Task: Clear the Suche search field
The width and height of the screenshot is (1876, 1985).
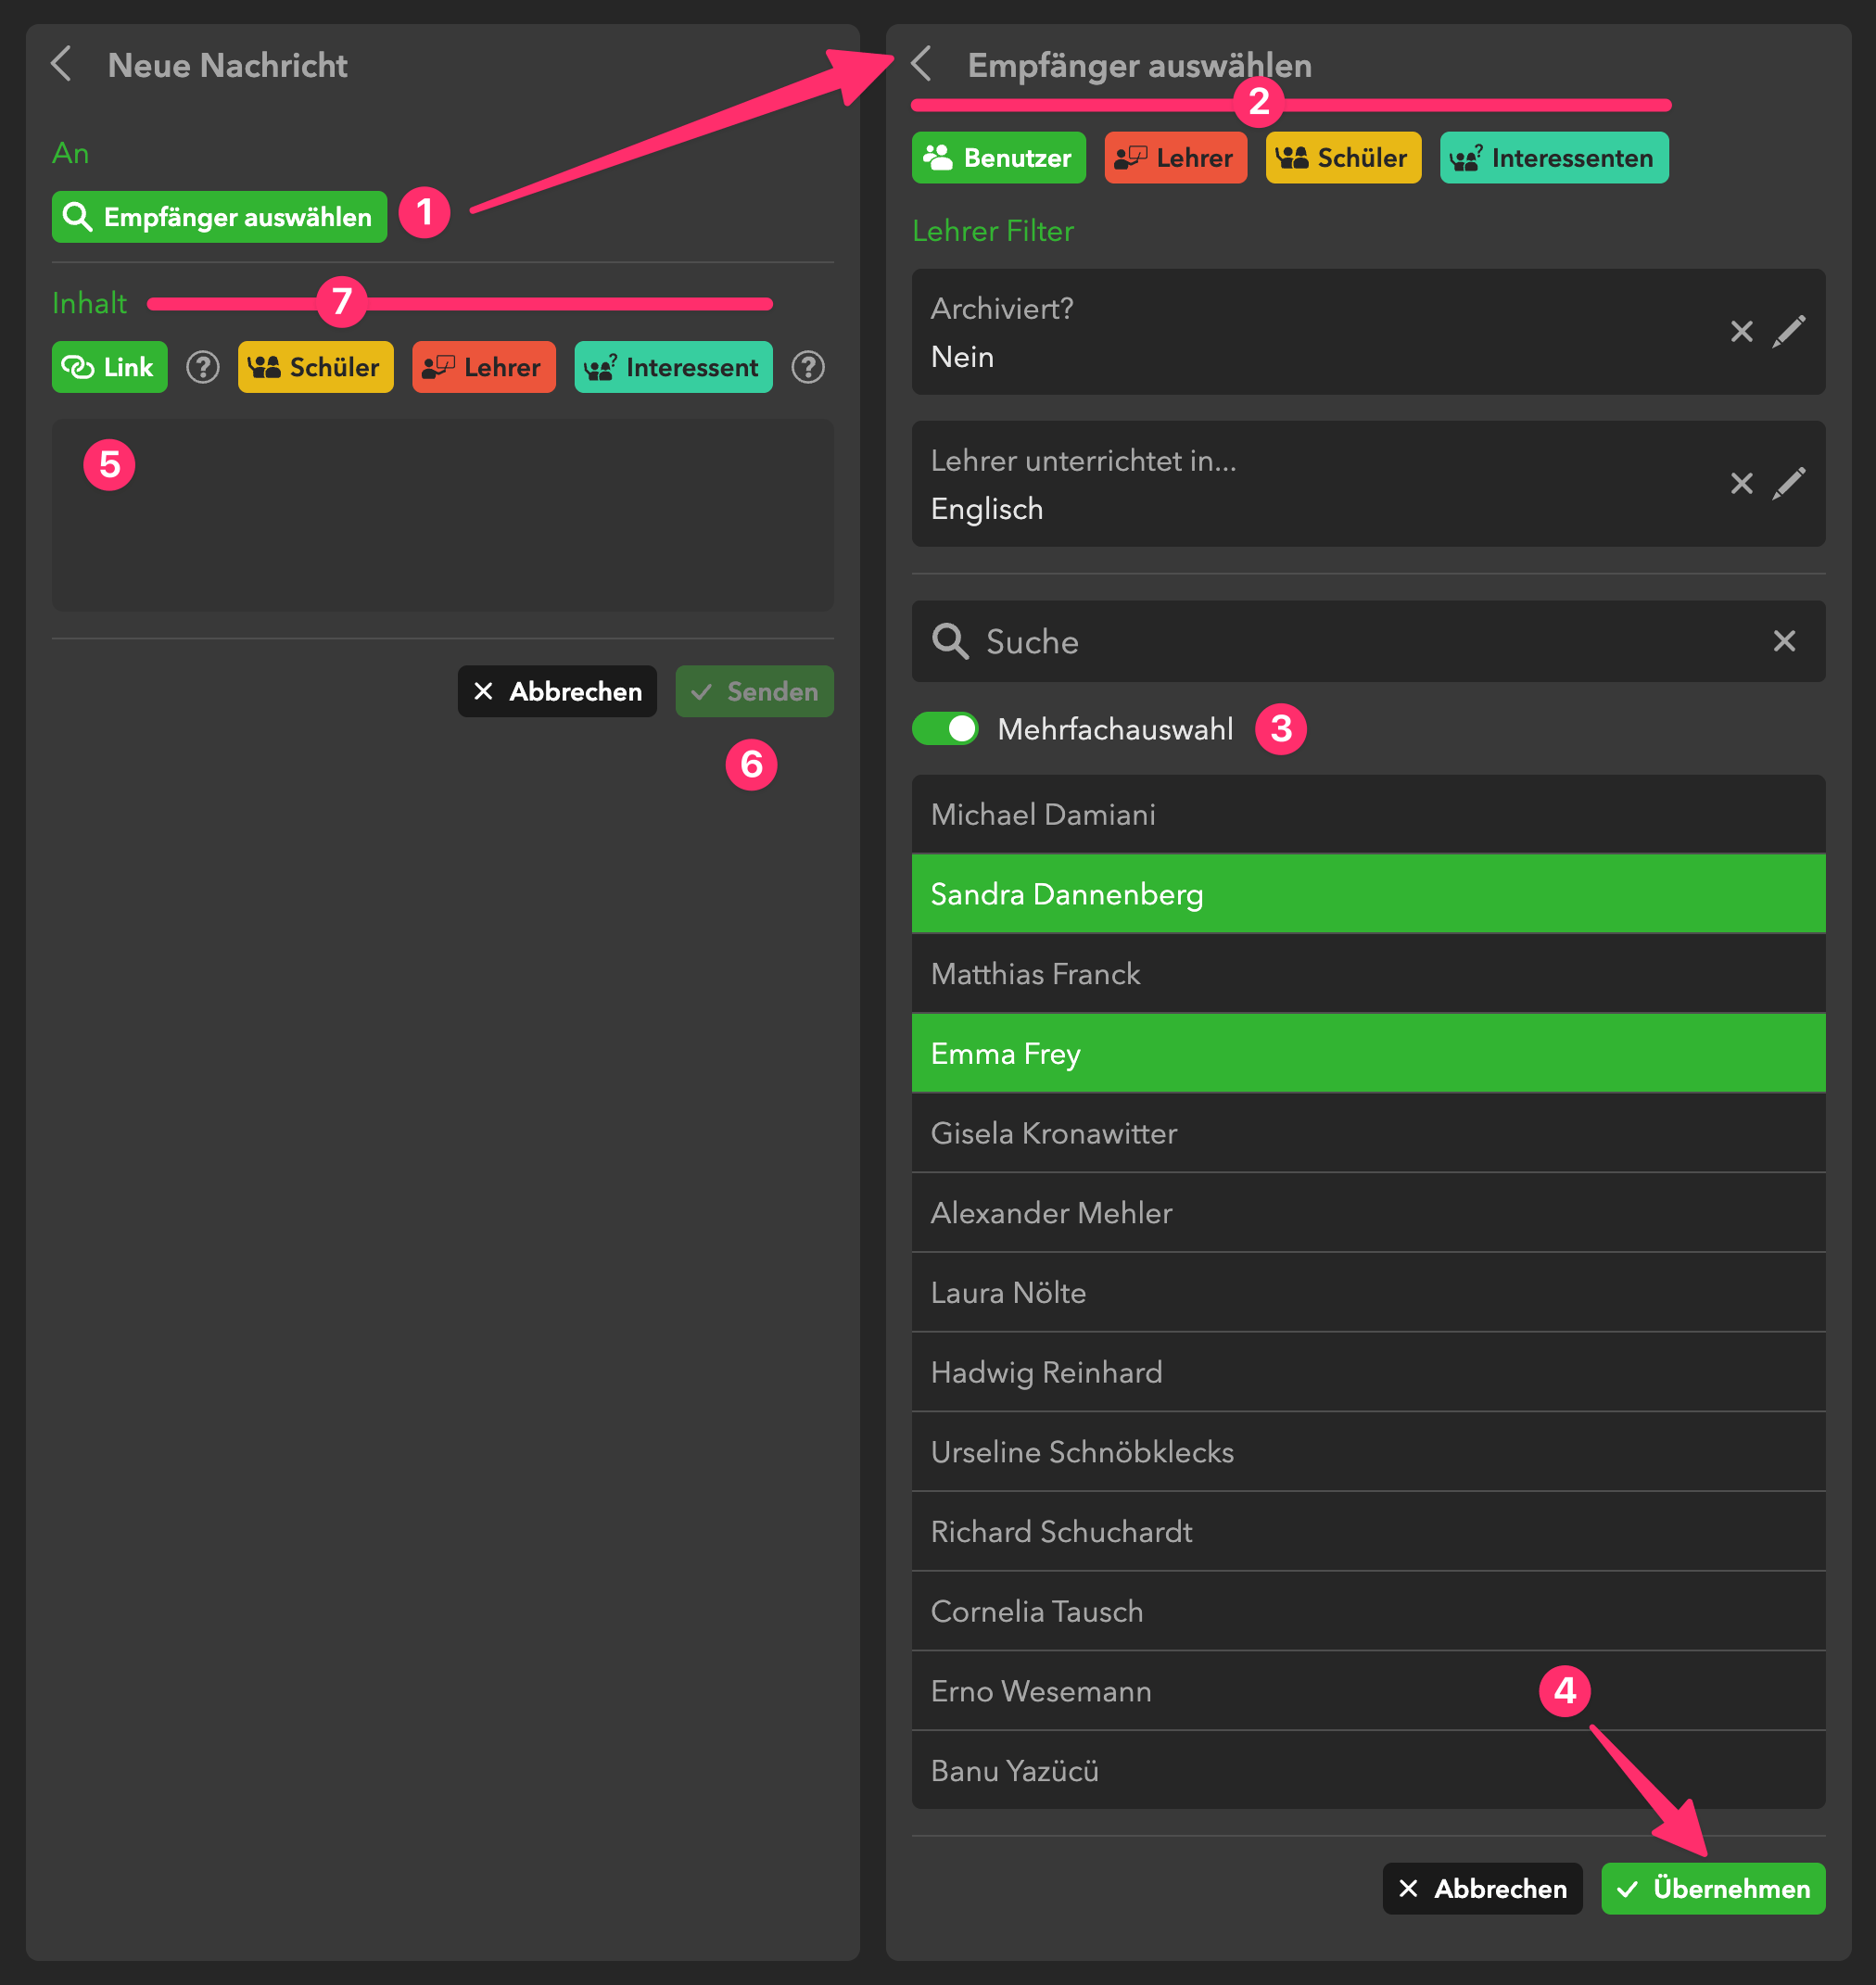Action: [x=1783, y=641]
